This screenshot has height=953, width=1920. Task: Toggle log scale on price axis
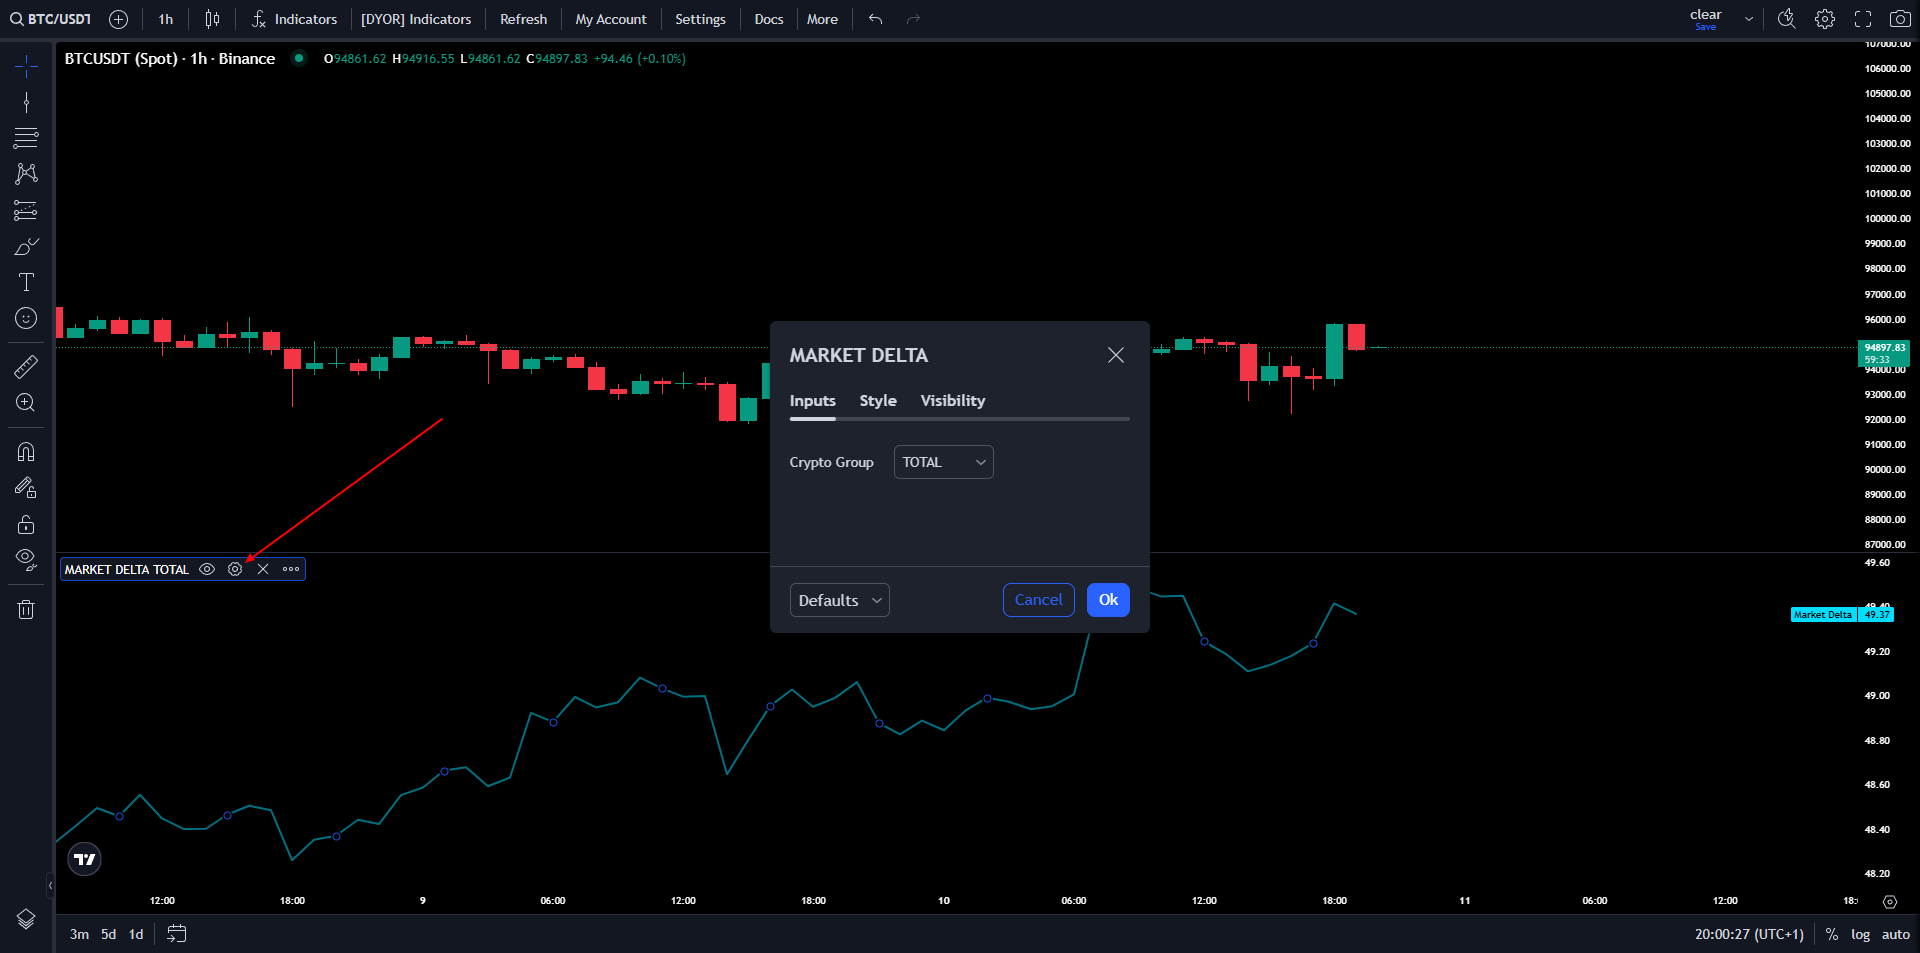(x=1860, y=934)
